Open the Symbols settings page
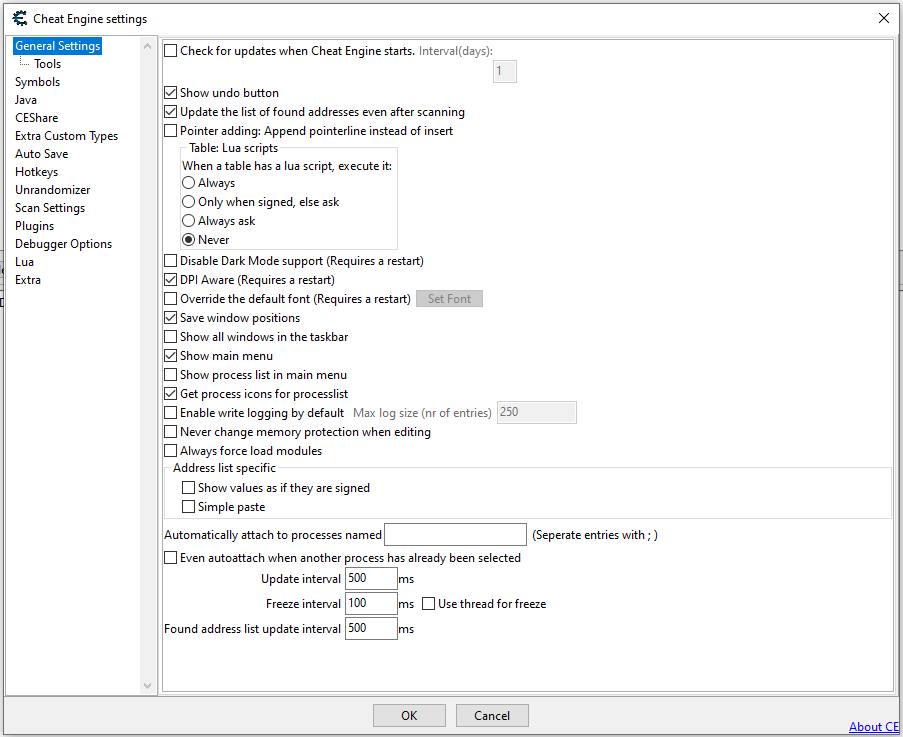The image size is (903, 737). tap(37, 82)
